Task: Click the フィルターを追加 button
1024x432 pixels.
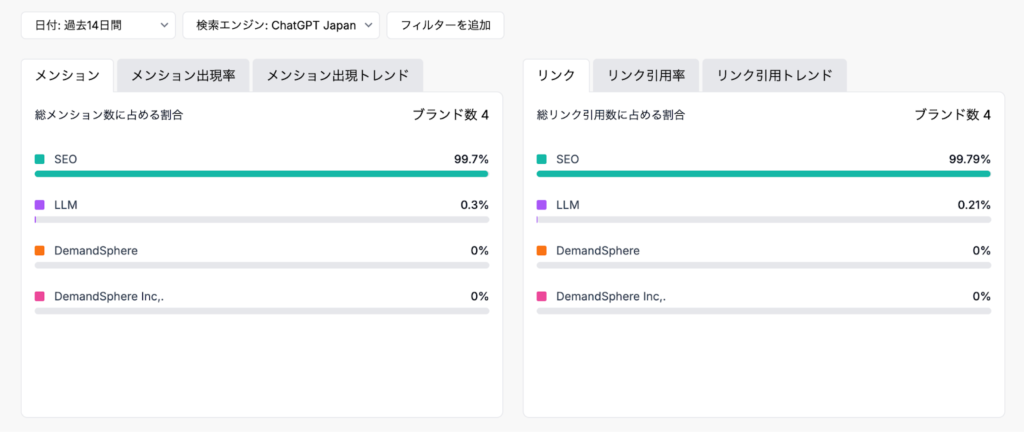Action: click(x=445, y=25)
